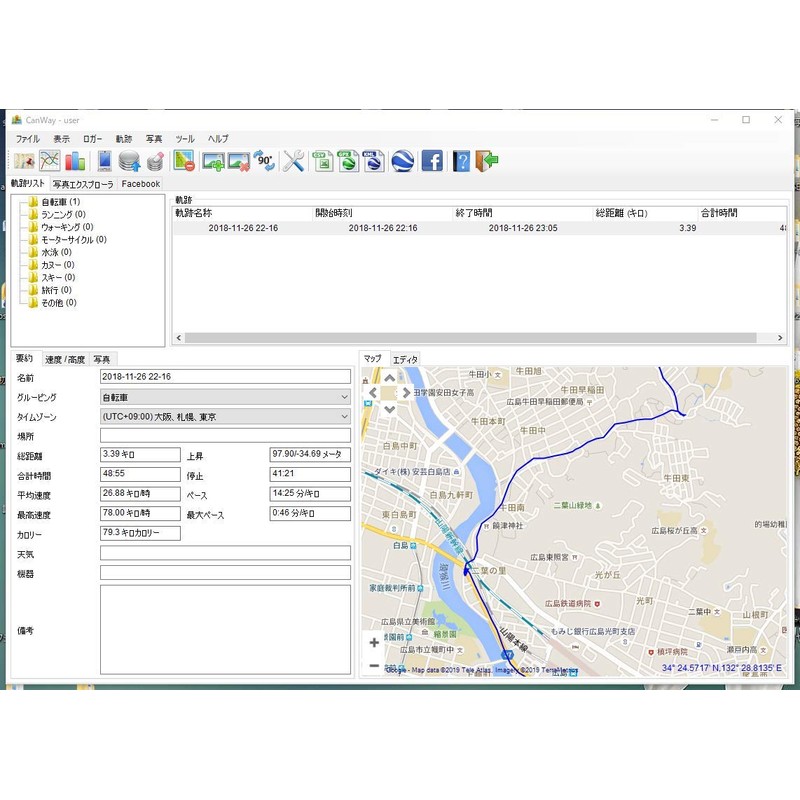Export track using the GPX icon
The width and height of the screenshot is (800, 800).
(x=347, y=160)
